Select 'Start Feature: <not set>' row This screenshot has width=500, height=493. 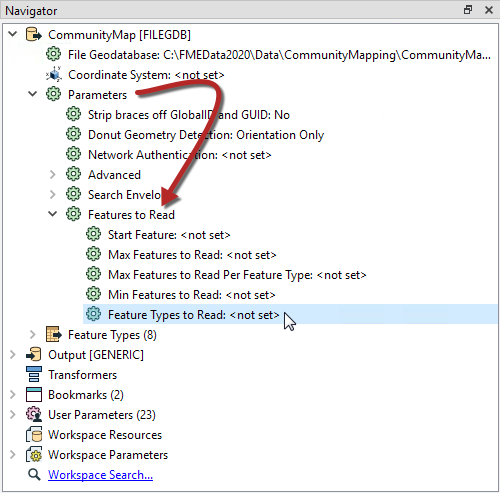pos(169,235)
